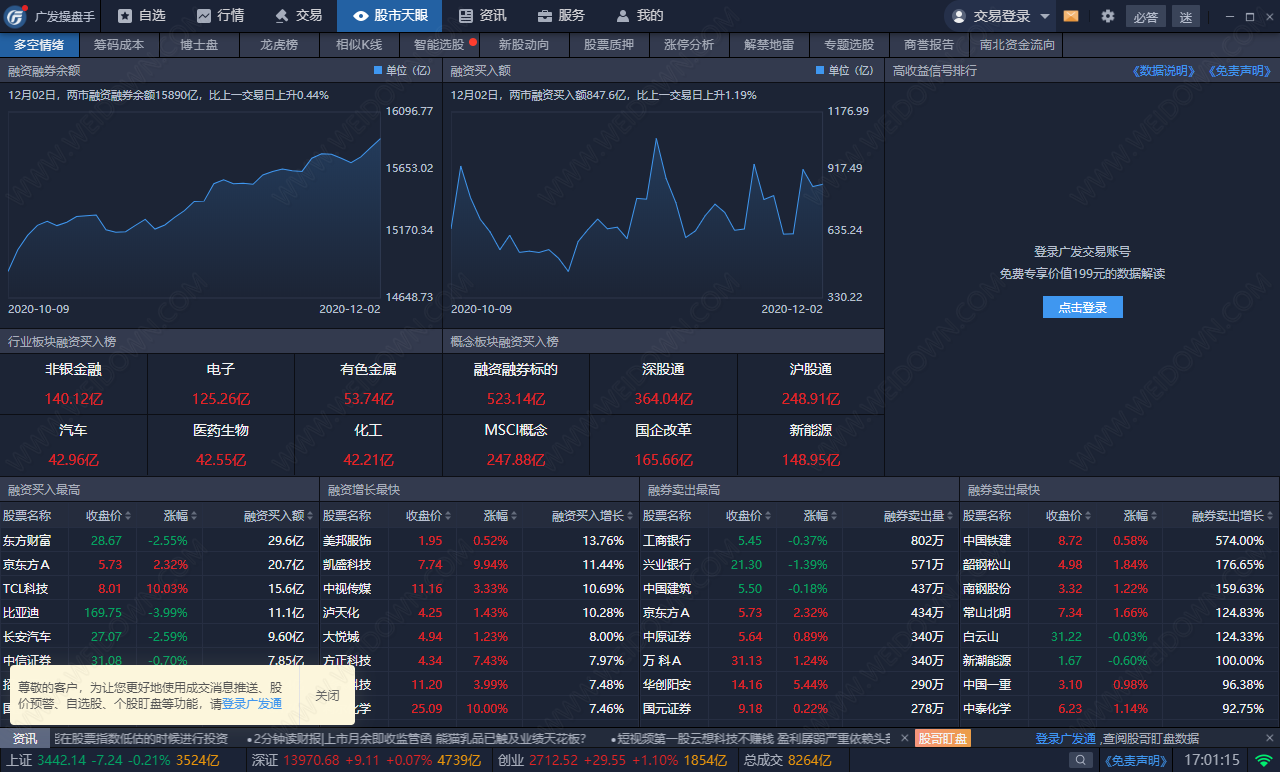Sort by 融资买入增长 column

point(594,516)
